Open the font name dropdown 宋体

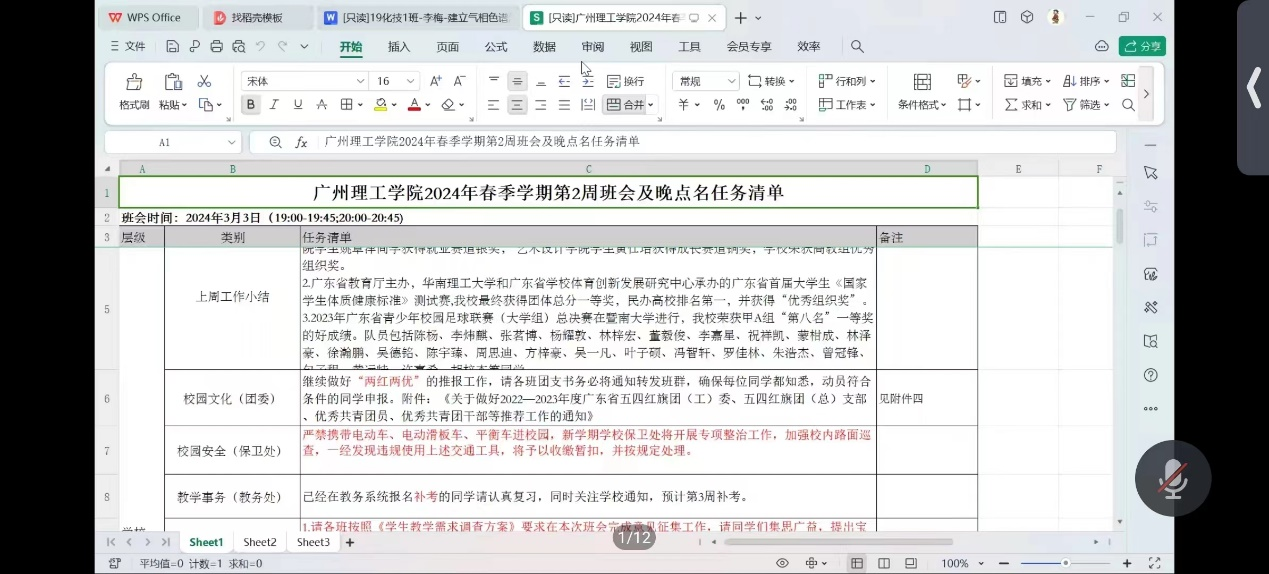(x=304, y=81)
